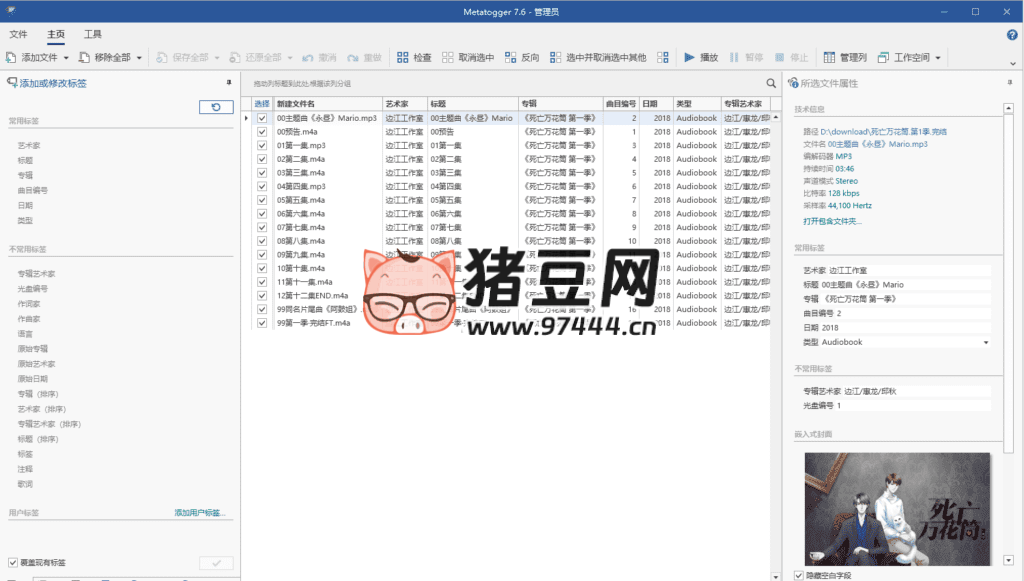
Task: Switch to the 工具 (tools) tab
Action: pyautogui.click(x=93, y=33)
